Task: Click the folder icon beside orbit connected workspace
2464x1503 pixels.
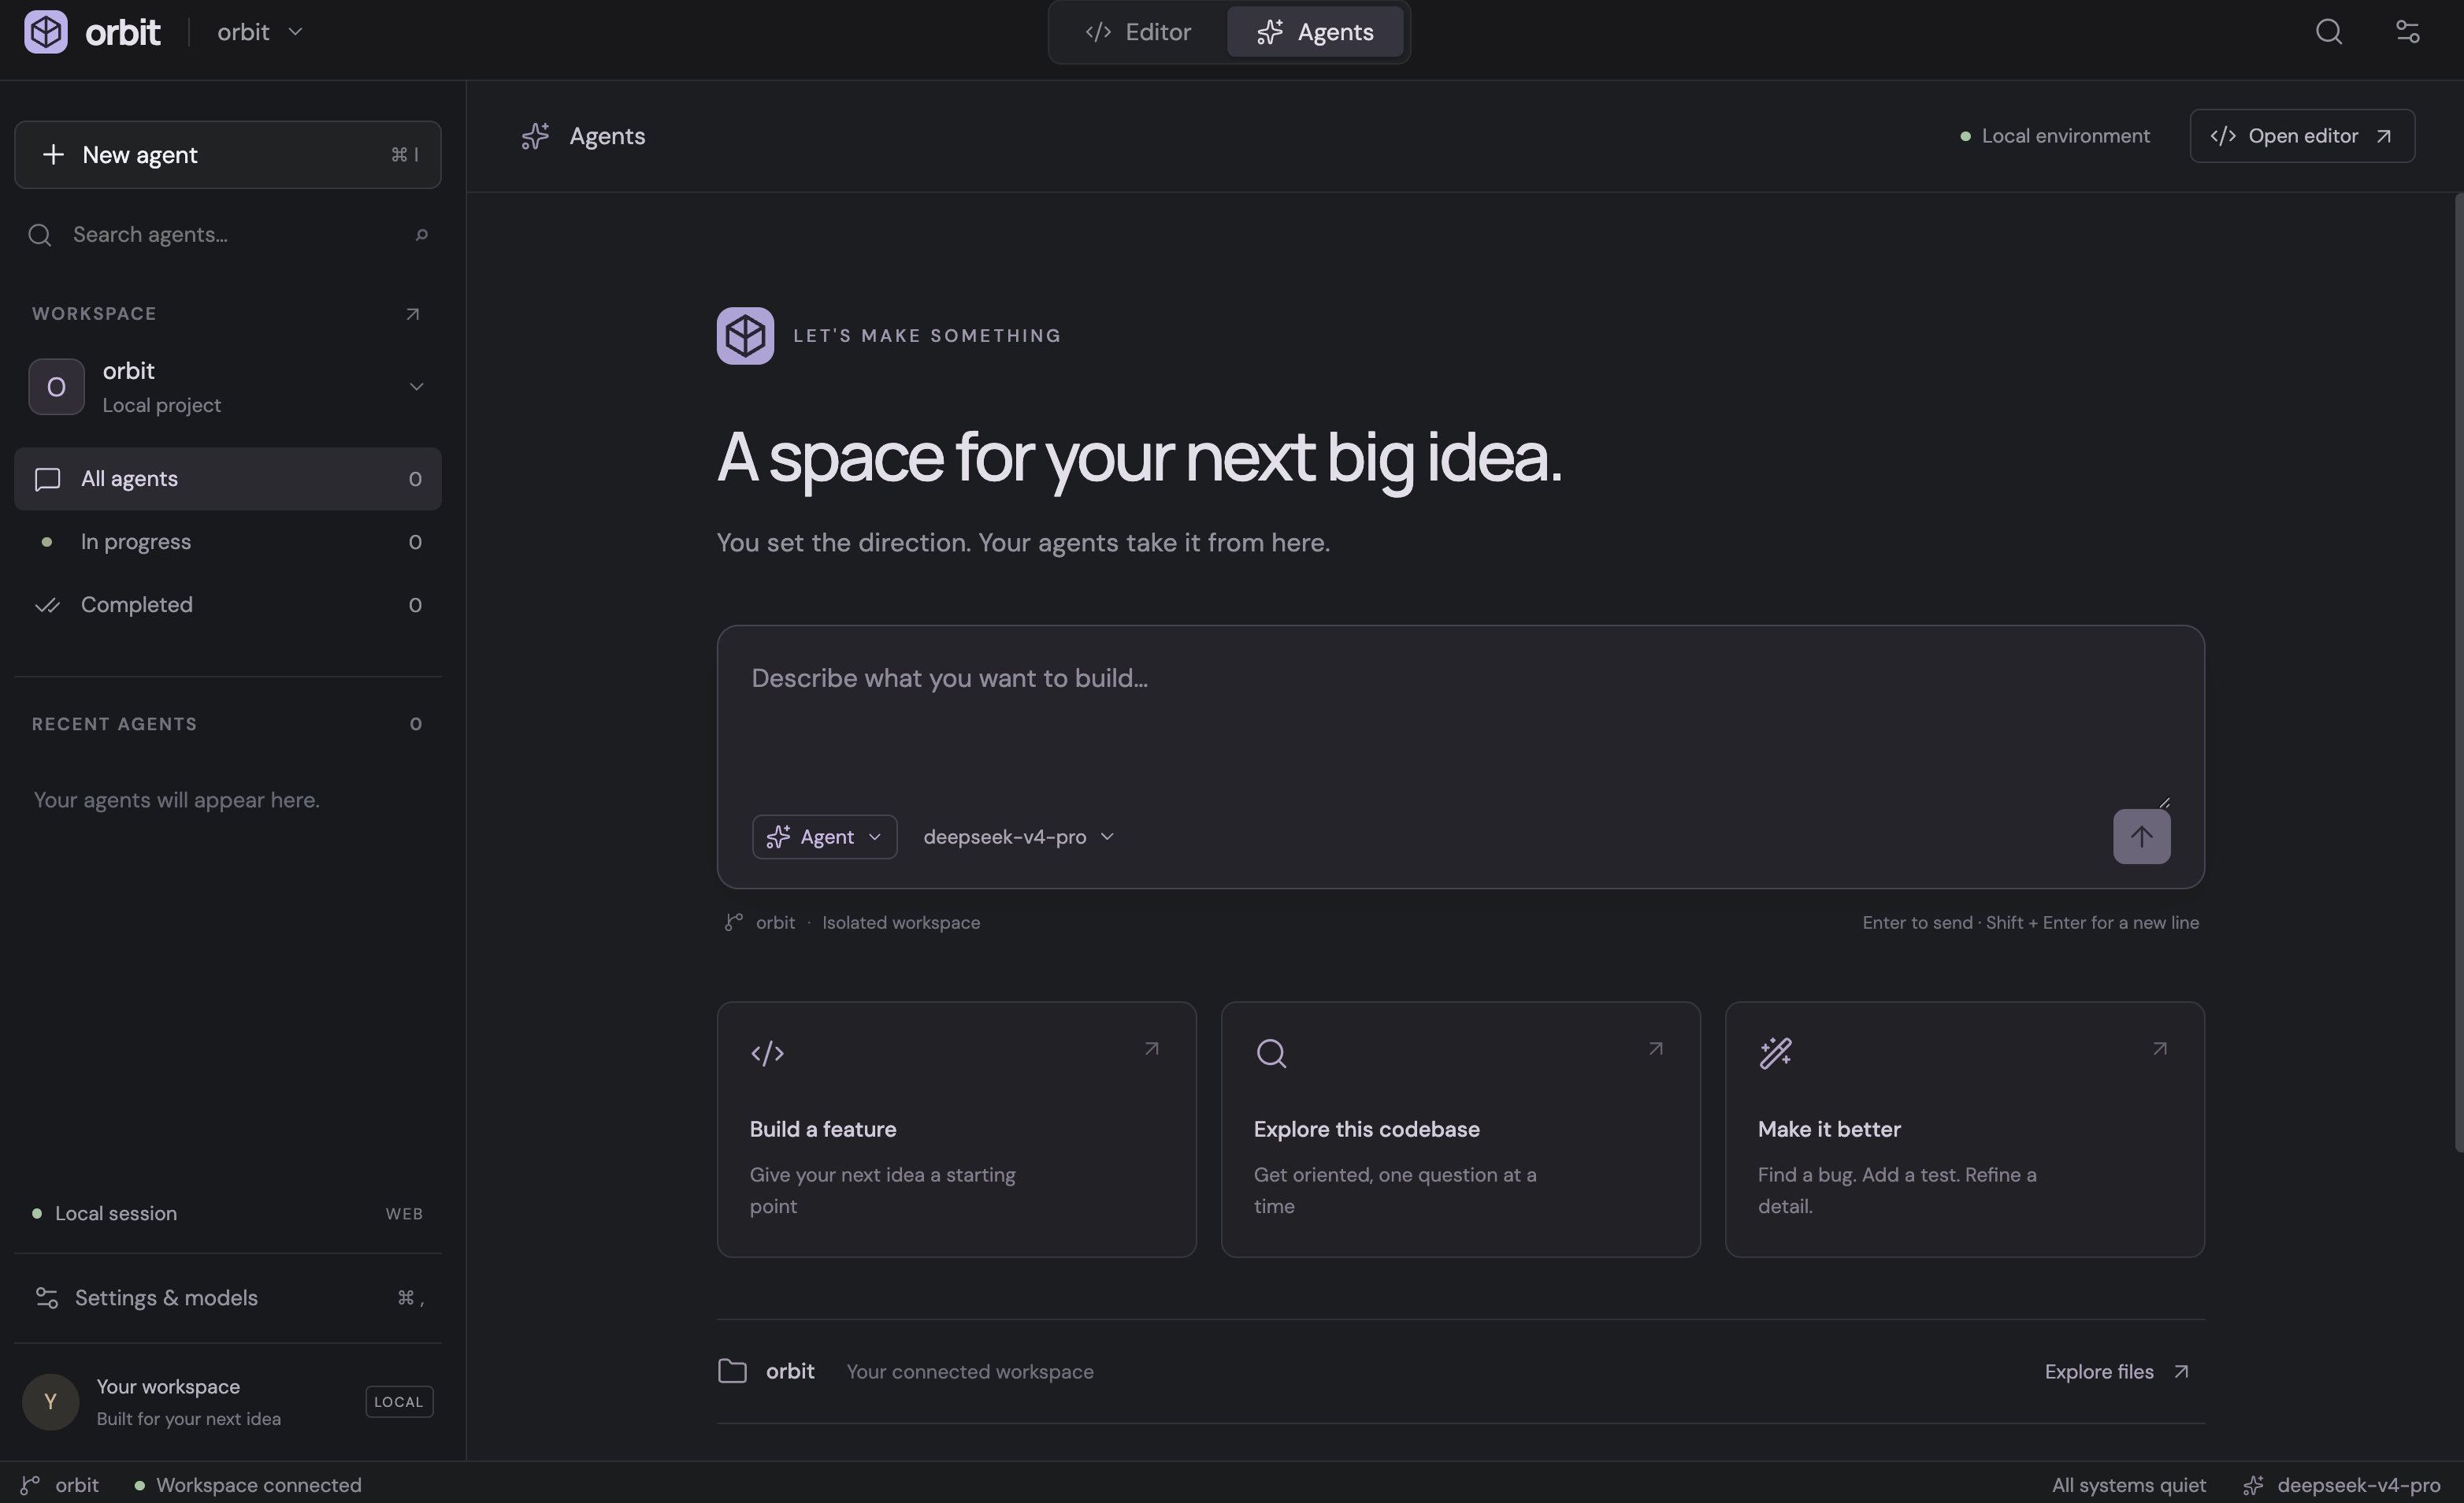Action: (x=732, y=1371)
